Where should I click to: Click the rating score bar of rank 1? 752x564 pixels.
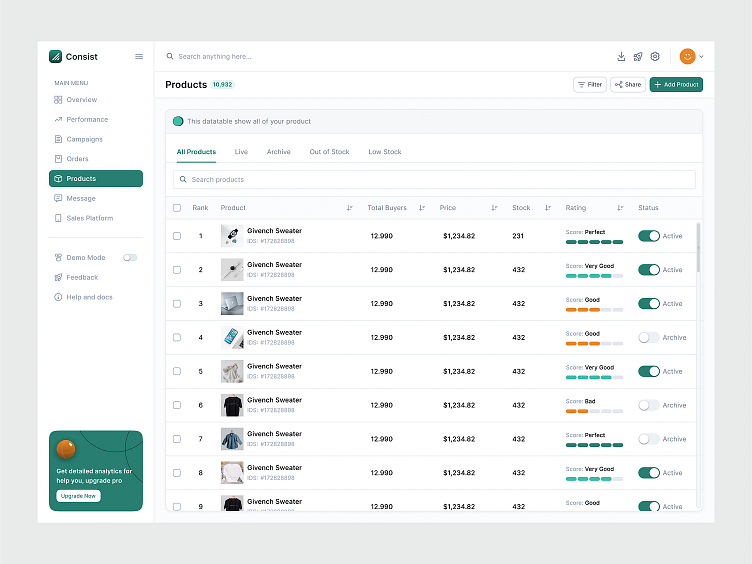click(x=594, y=242)
